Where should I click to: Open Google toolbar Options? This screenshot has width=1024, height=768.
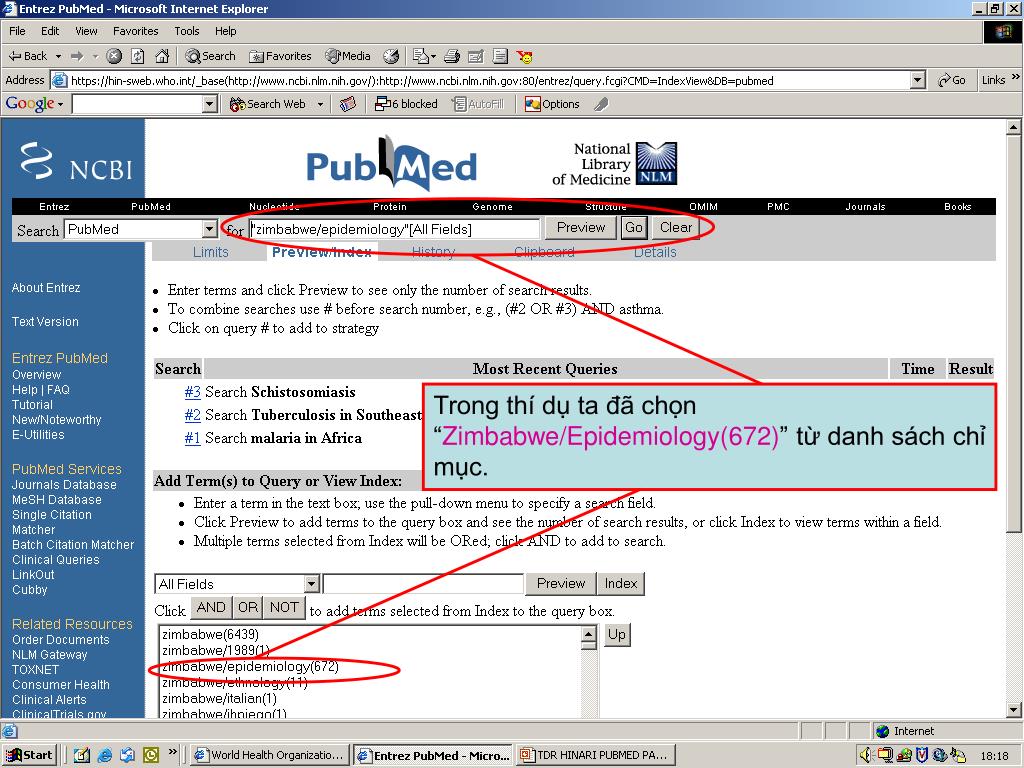552,104
